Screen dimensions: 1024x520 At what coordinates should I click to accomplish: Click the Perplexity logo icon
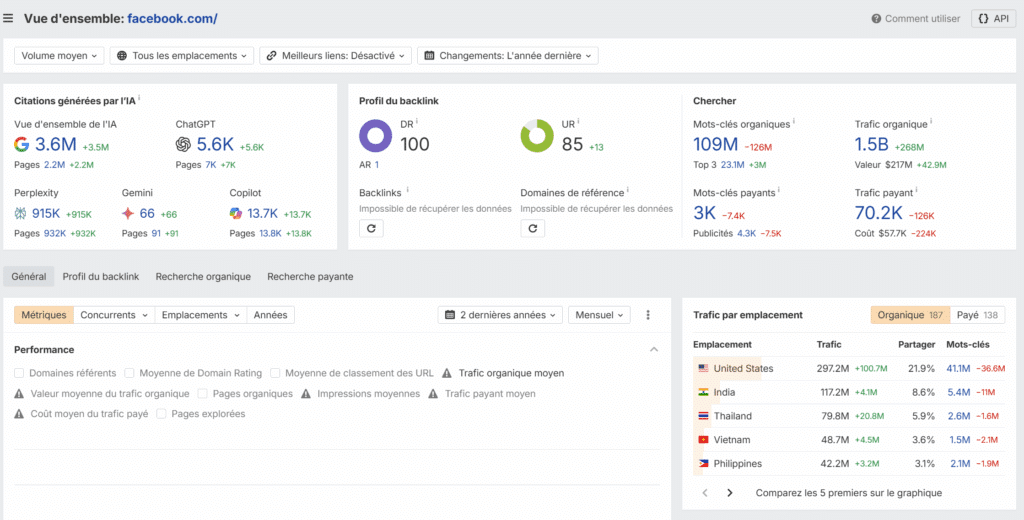point(20,214)
